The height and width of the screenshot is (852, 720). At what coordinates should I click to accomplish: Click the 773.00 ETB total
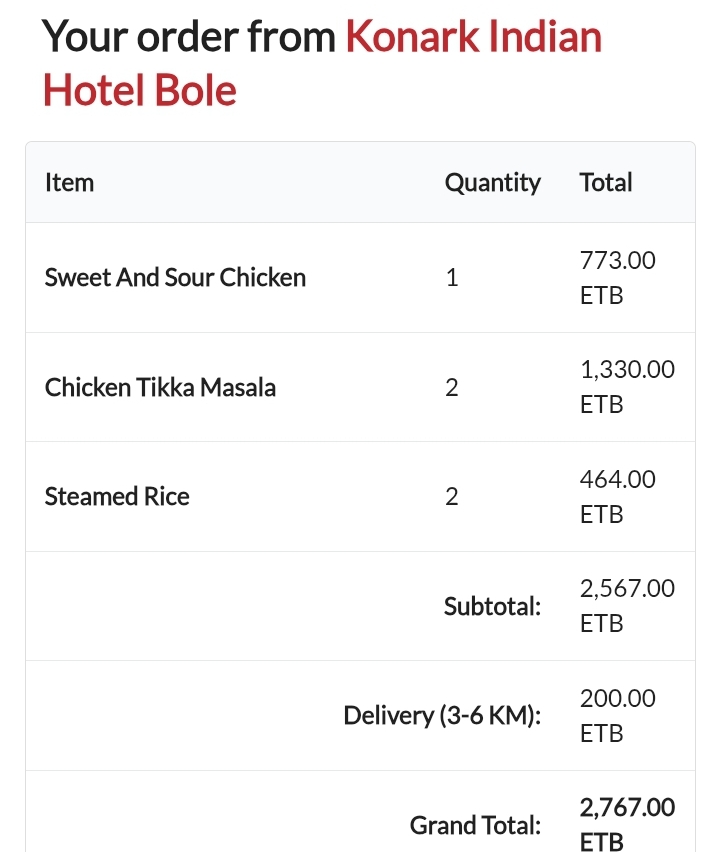[617, 278]
